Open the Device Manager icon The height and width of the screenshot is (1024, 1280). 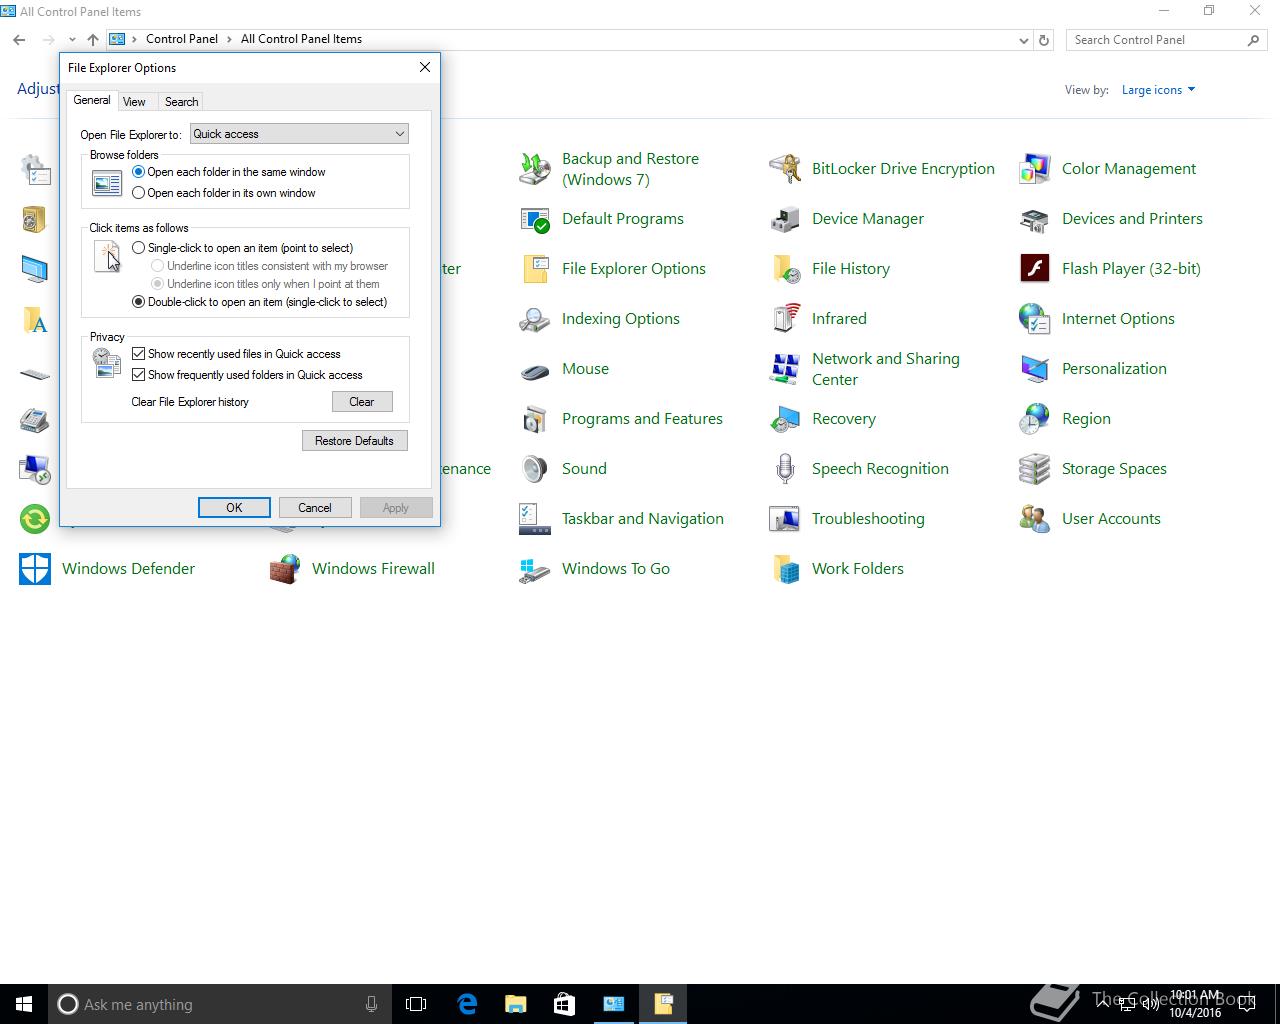coord(785,219)
